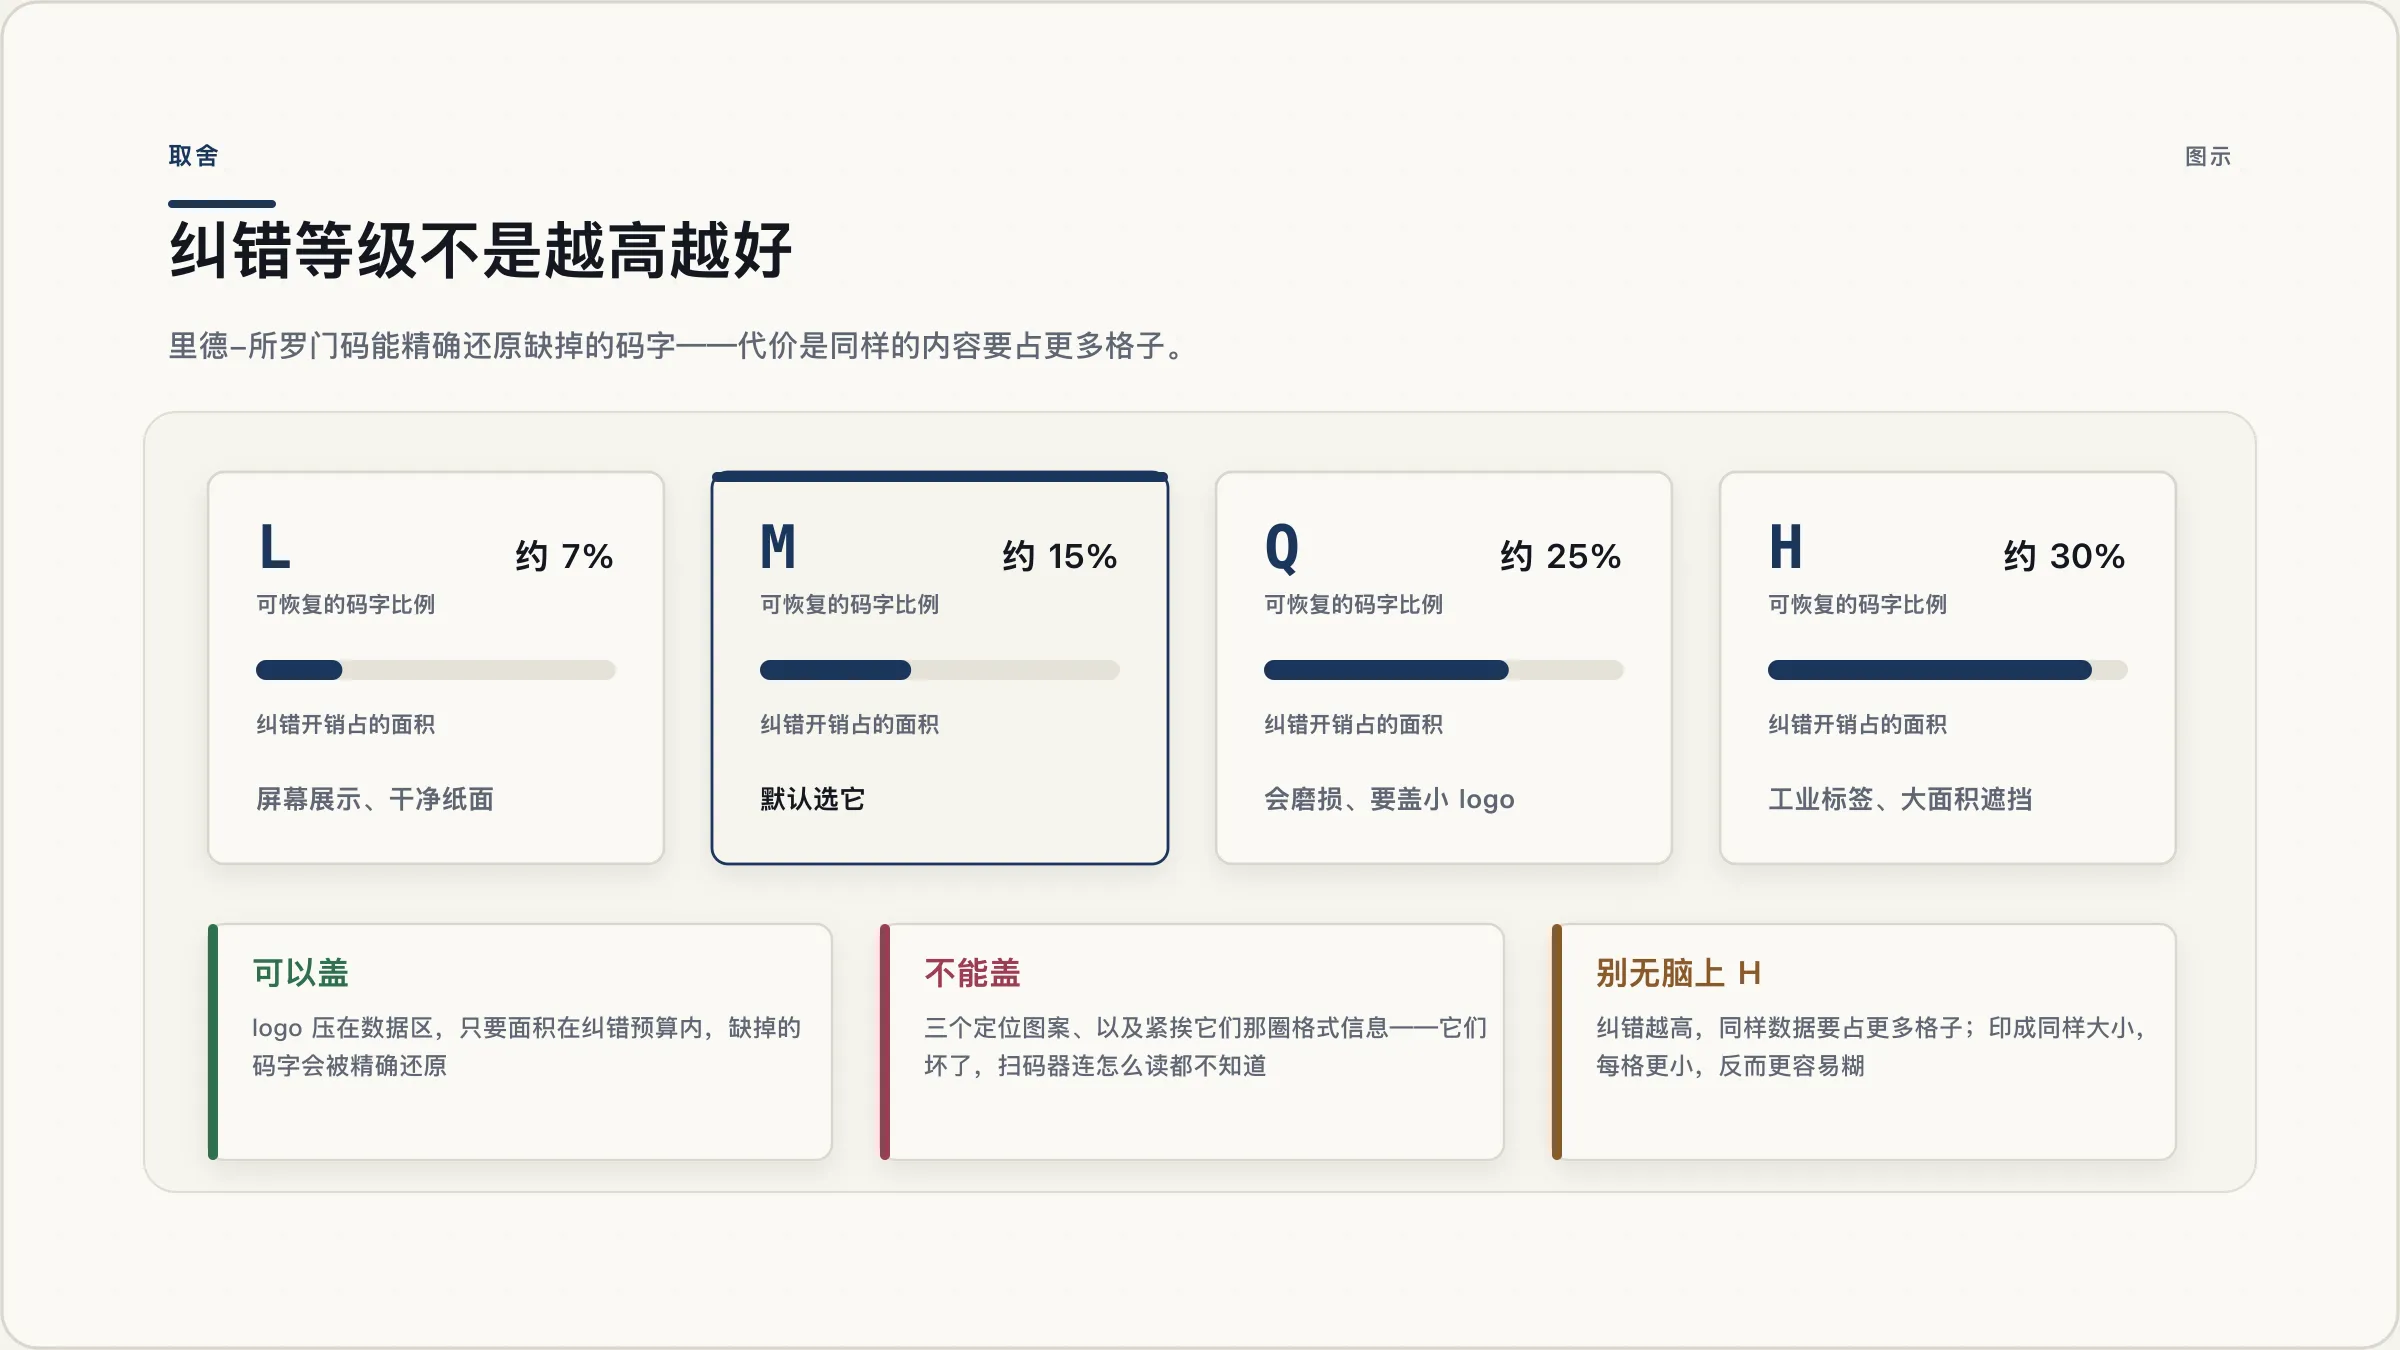The width and height of the screenshot is (2400, 1350).
Task: Click 纠错开销占的面积 in the Q card
Action: (x=1354, y=724)
